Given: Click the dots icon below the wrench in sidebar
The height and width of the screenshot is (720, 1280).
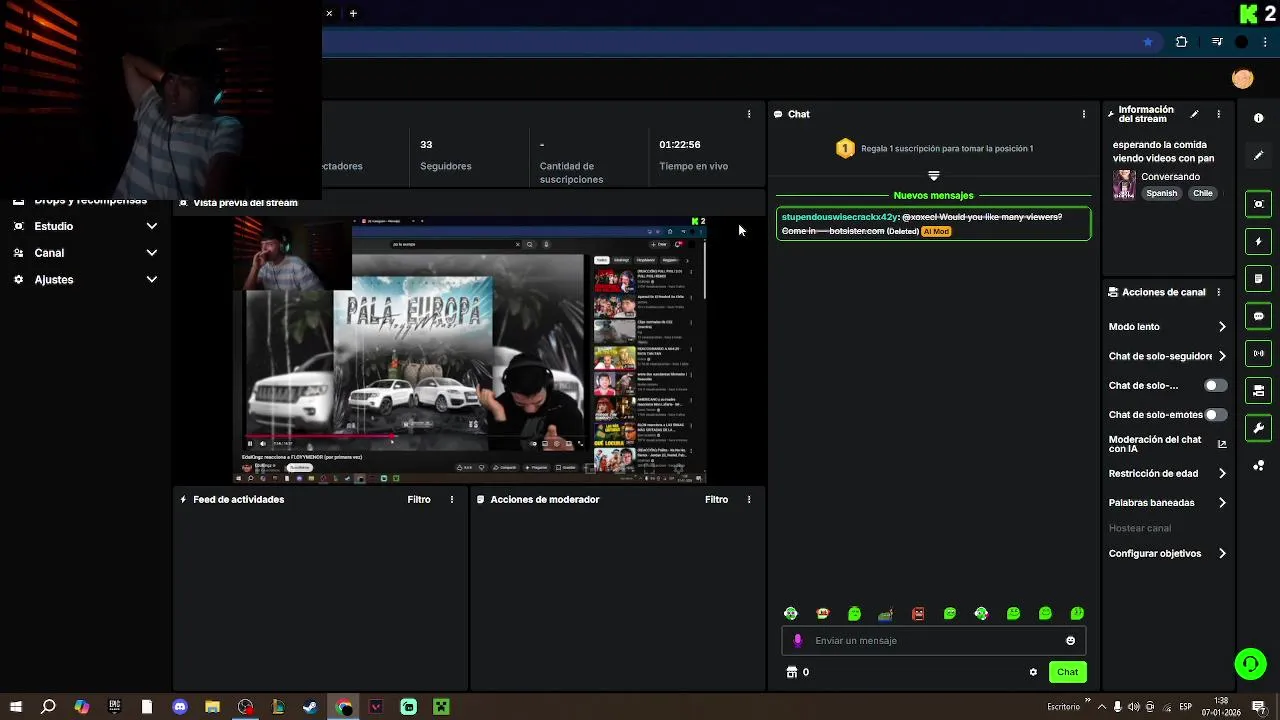Looking at the screenshot, I should 1258,465.
